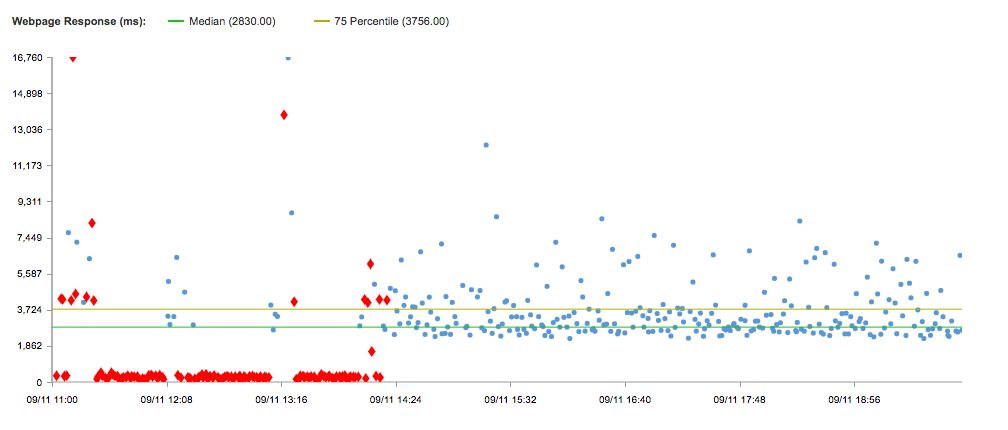This screenshot has width=1008, height=430.
Task: Click the 09/11 16:40 time label
Action: (x=625, y=399)
